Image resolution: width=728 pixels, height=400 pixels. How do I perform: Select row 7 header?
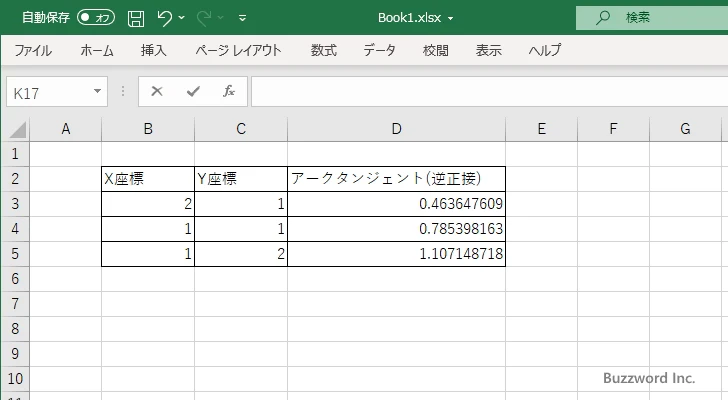pyautogui.click(x=15, y=304)
